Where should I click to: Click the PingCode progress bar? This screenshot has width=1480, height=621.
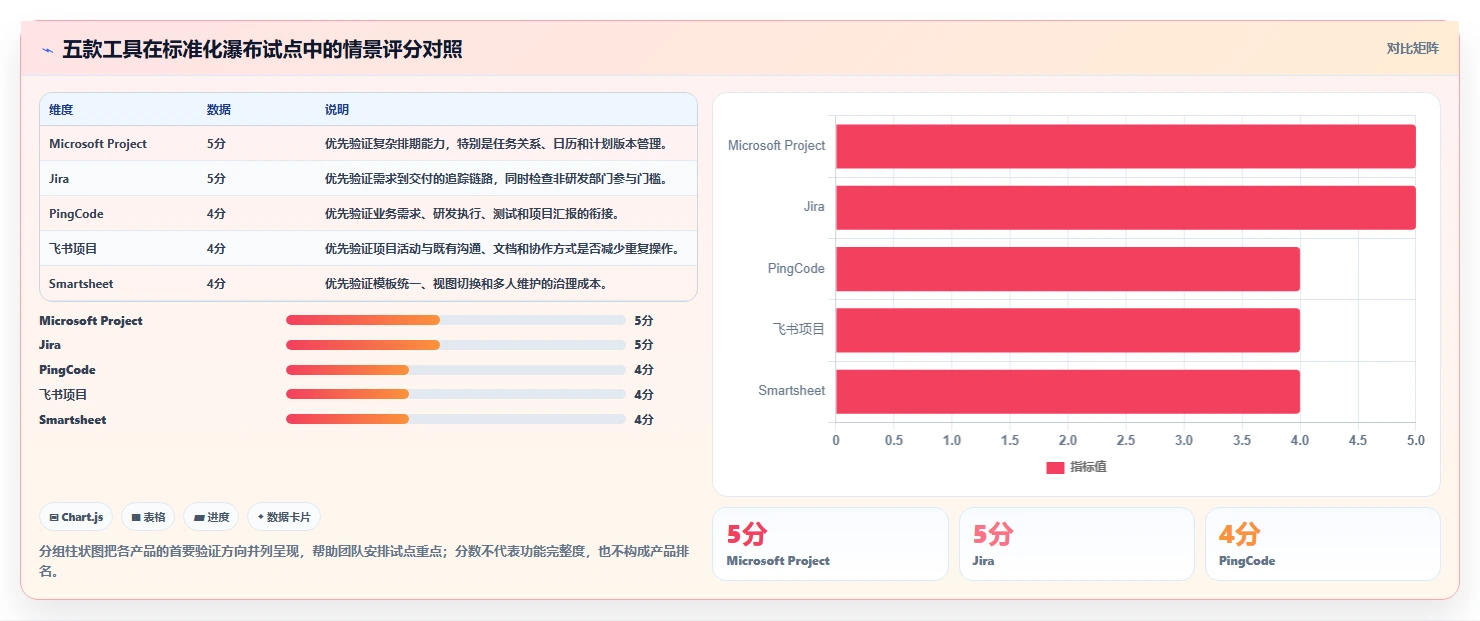[455, 370]
